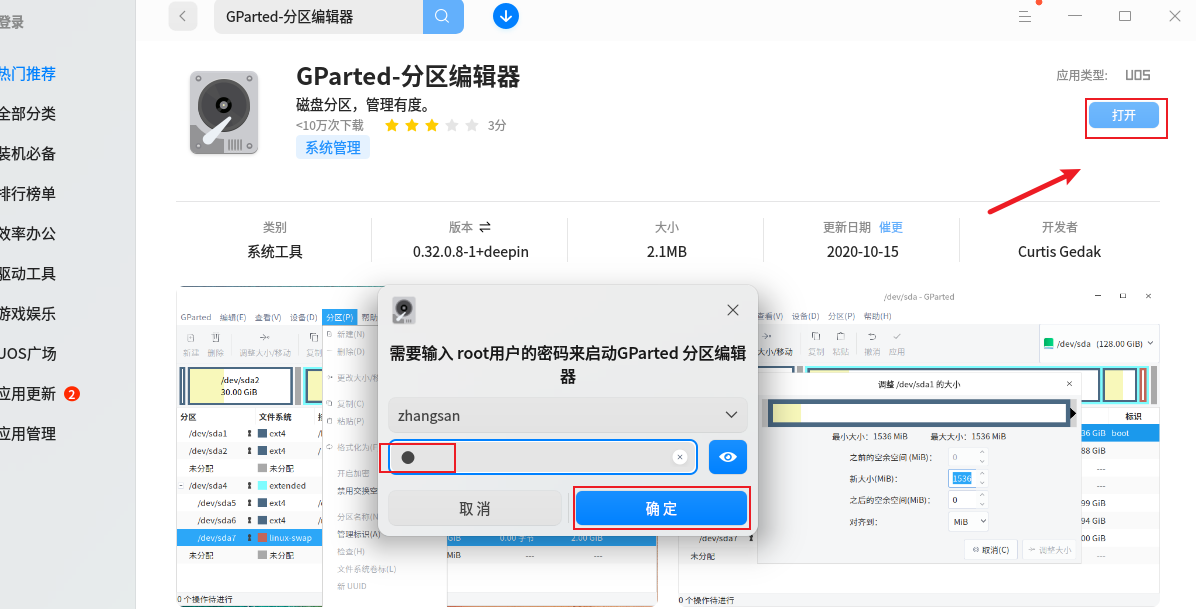Open 全部分类 in the sidebar
1196x609 pixels.
click(x=27, y=114)
